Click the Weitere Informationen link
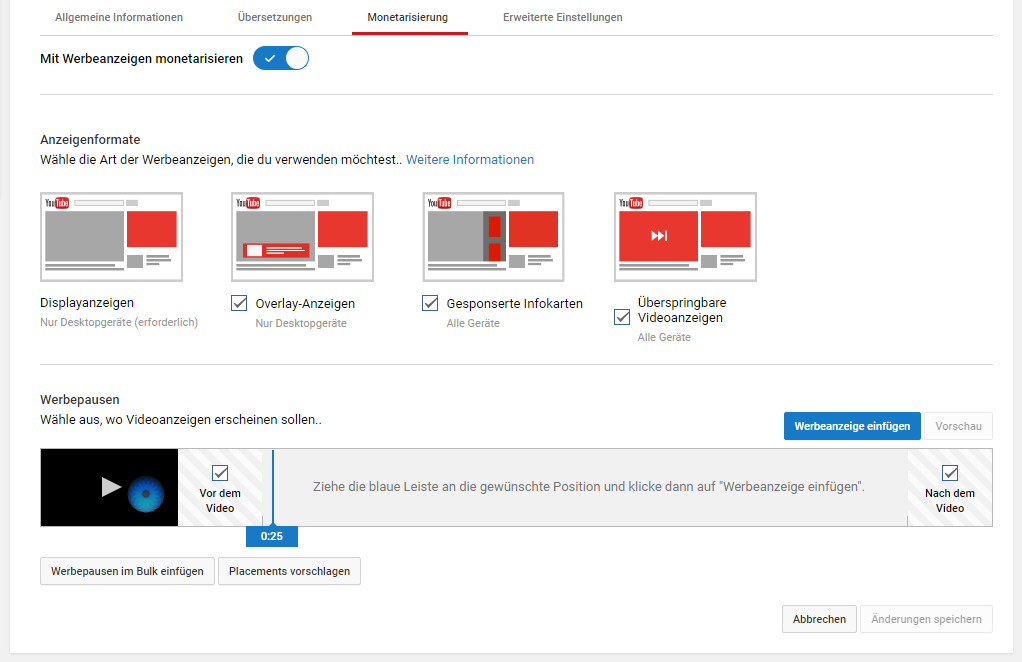Image resolution: width=1022 pixels, height=662 pixels. tap(470, 160)
